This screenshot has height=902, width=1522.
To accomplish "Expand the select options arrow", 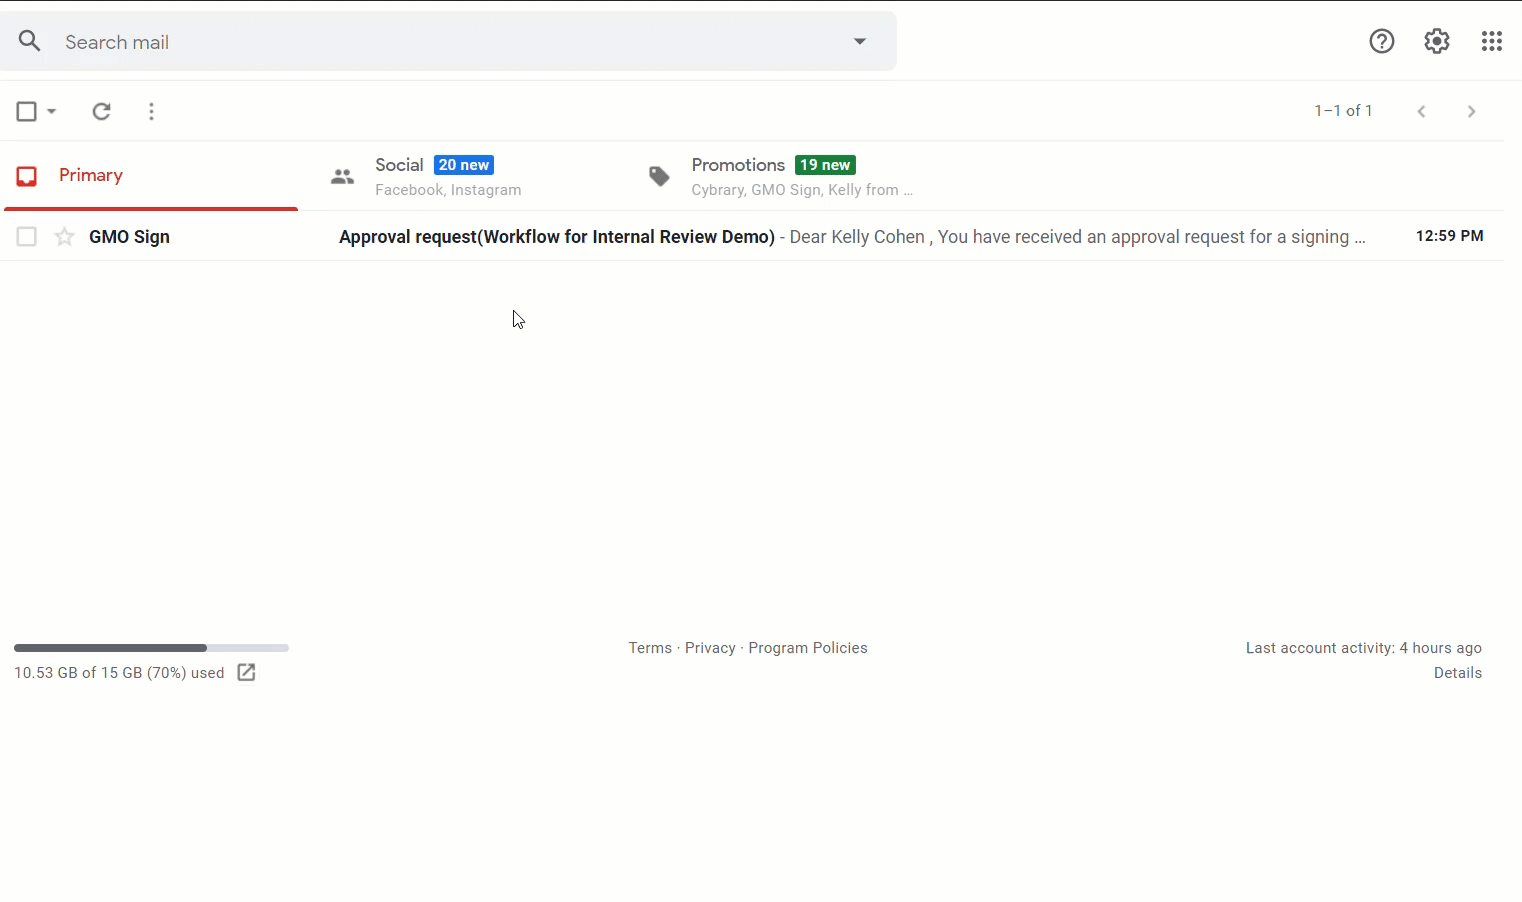I will 52,111.
